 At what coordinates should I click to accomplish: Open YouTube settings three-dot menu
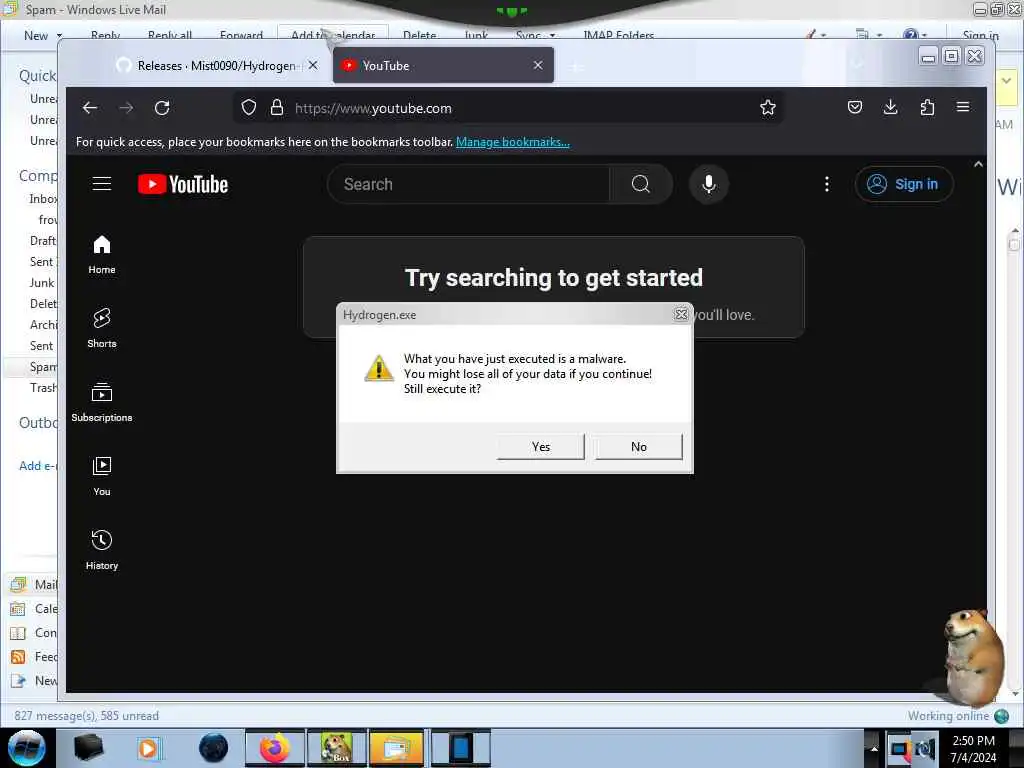click(827, 184)
